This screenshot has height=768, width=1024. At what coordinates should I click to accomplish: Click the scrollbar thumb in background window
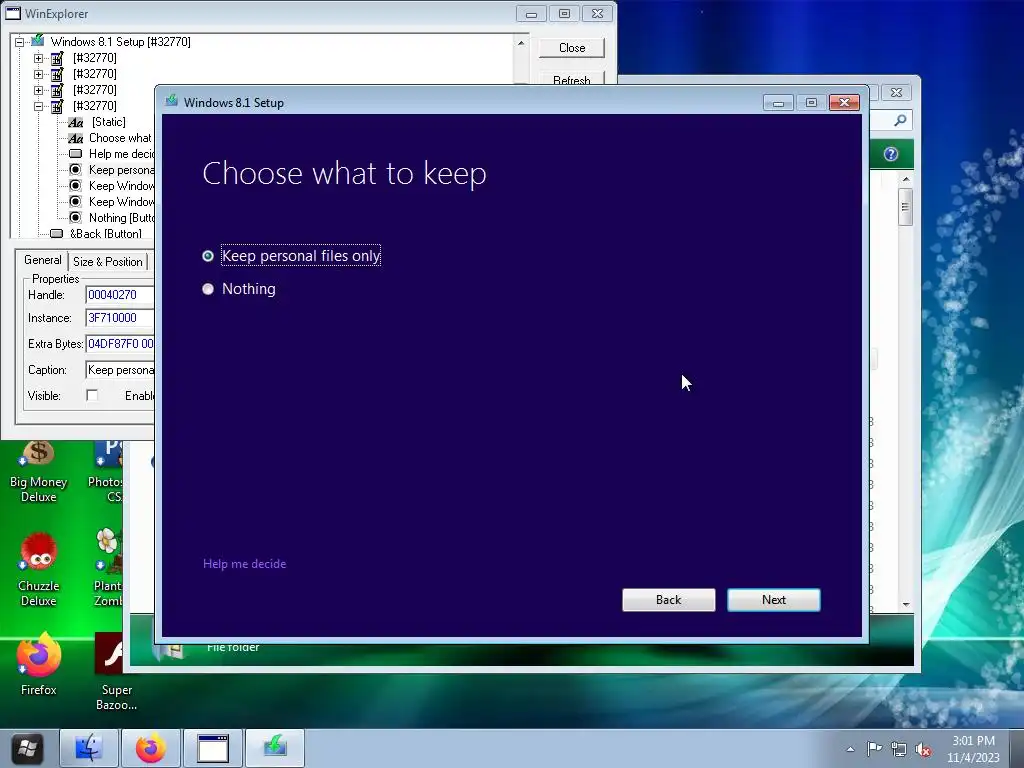[905, 207]
